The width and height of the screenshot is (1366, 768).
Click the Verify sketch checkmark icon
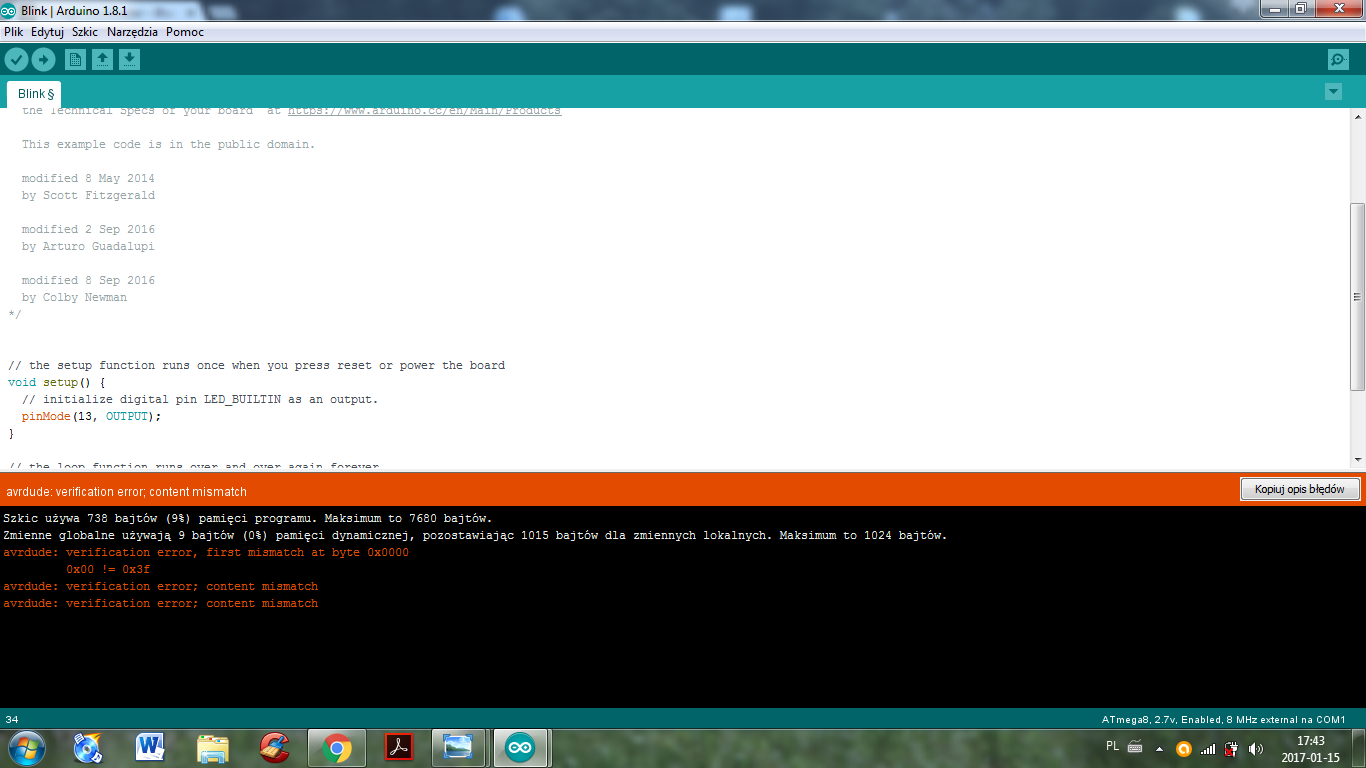tap(16, 60)
